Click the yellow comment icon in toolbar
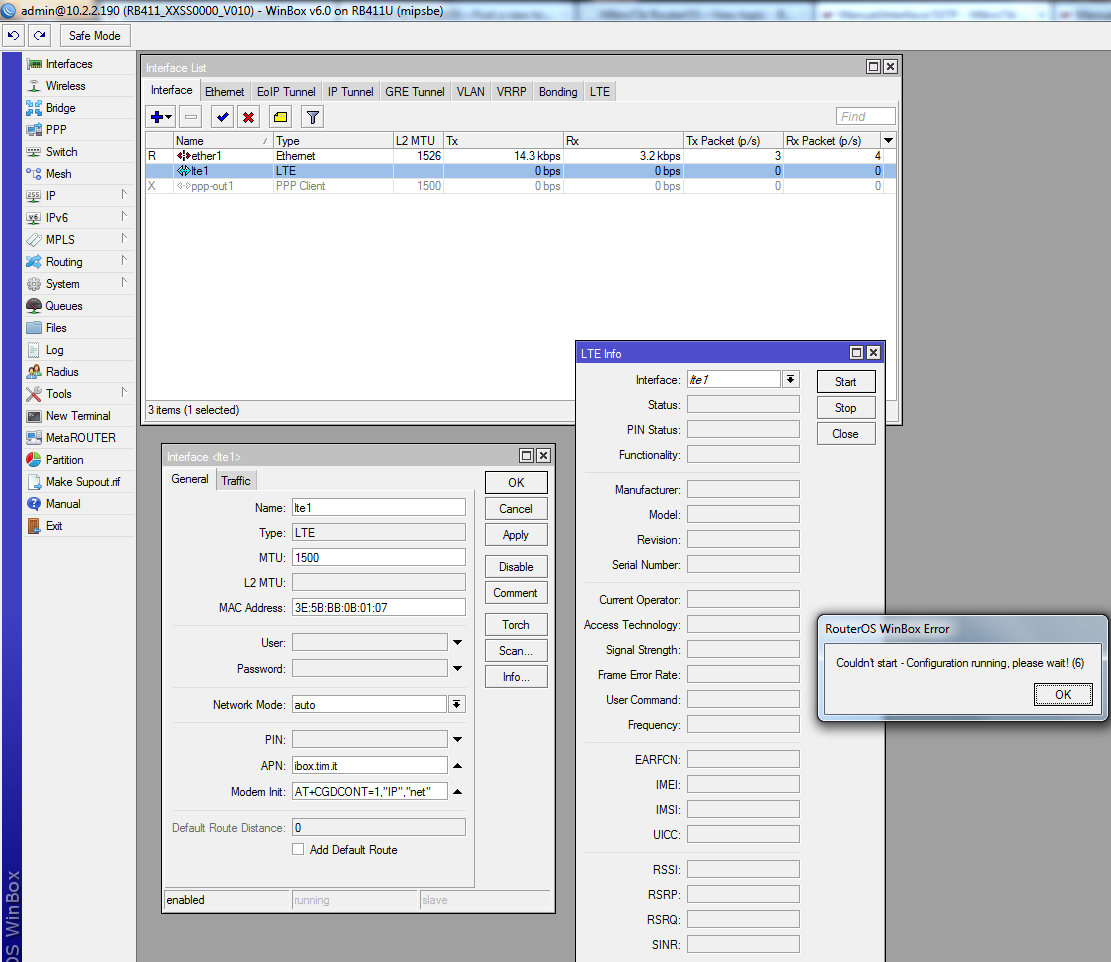Image resolution: width=1111 pixels, height=962 pixels. 280,117
